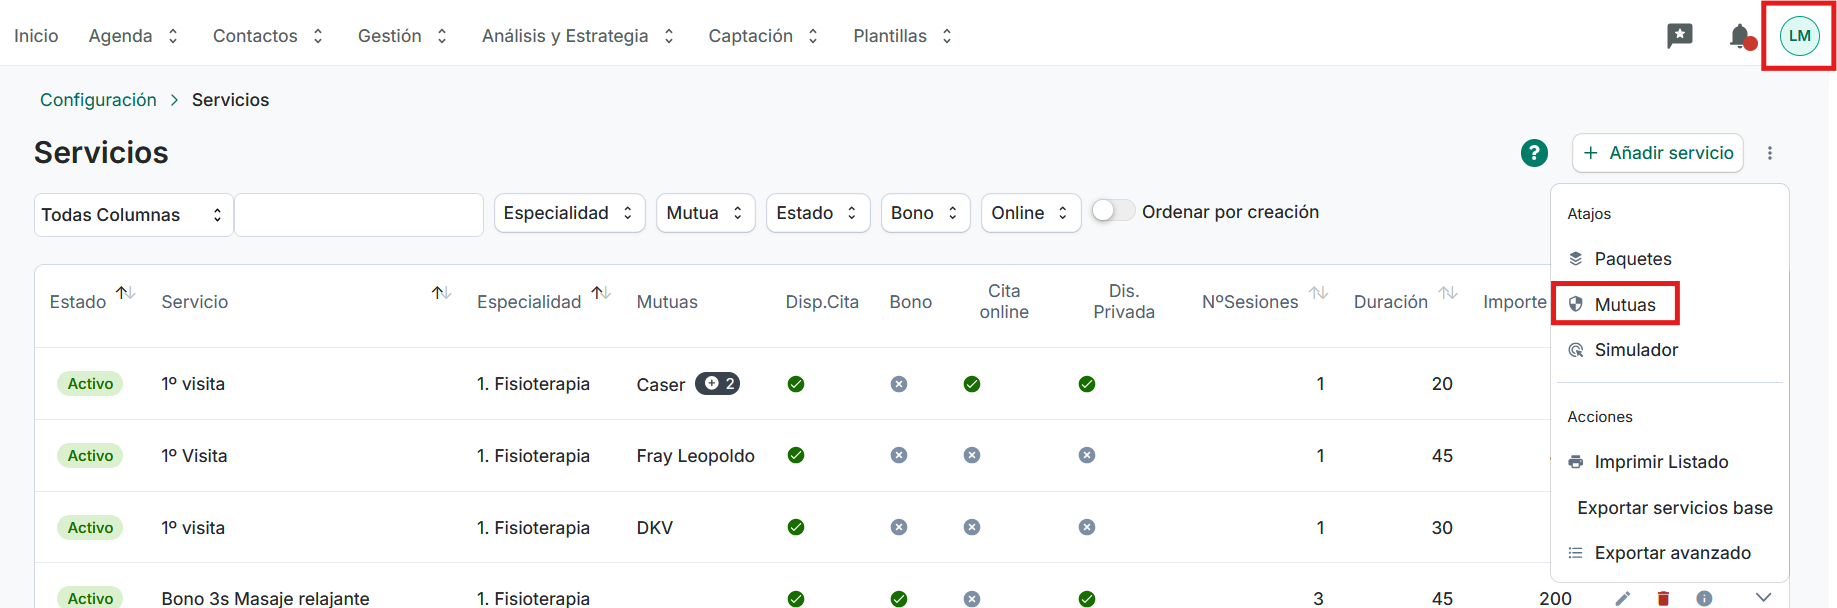Open the LM user avatar menu
The image size is (1837, 608).
click(x=1799, y=36)
